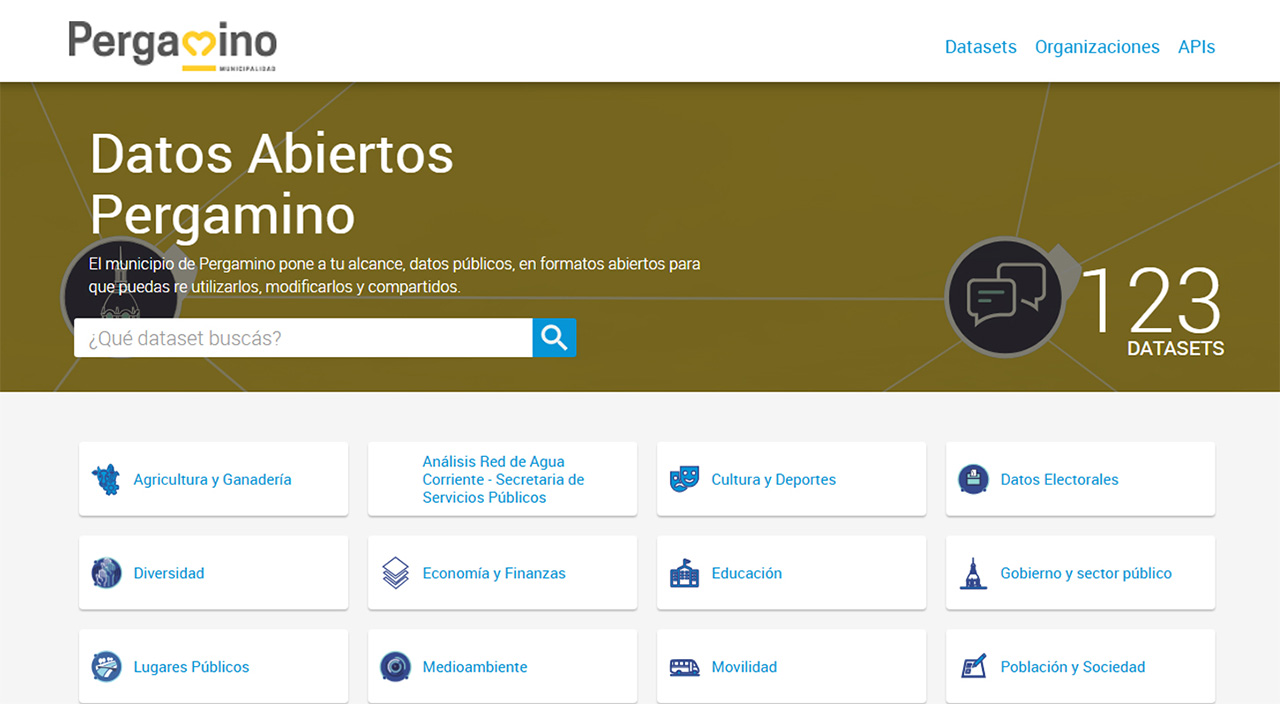The width and height of the screenshot is (1280, 704).
Task: Click the school building Educación icon
Action: click(x=684, y=573)
